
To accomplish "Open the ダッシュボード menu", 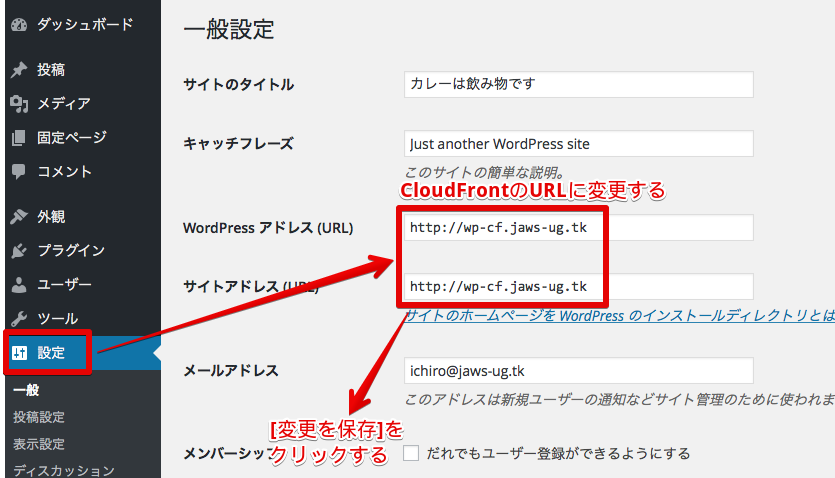I will [83, 24].
